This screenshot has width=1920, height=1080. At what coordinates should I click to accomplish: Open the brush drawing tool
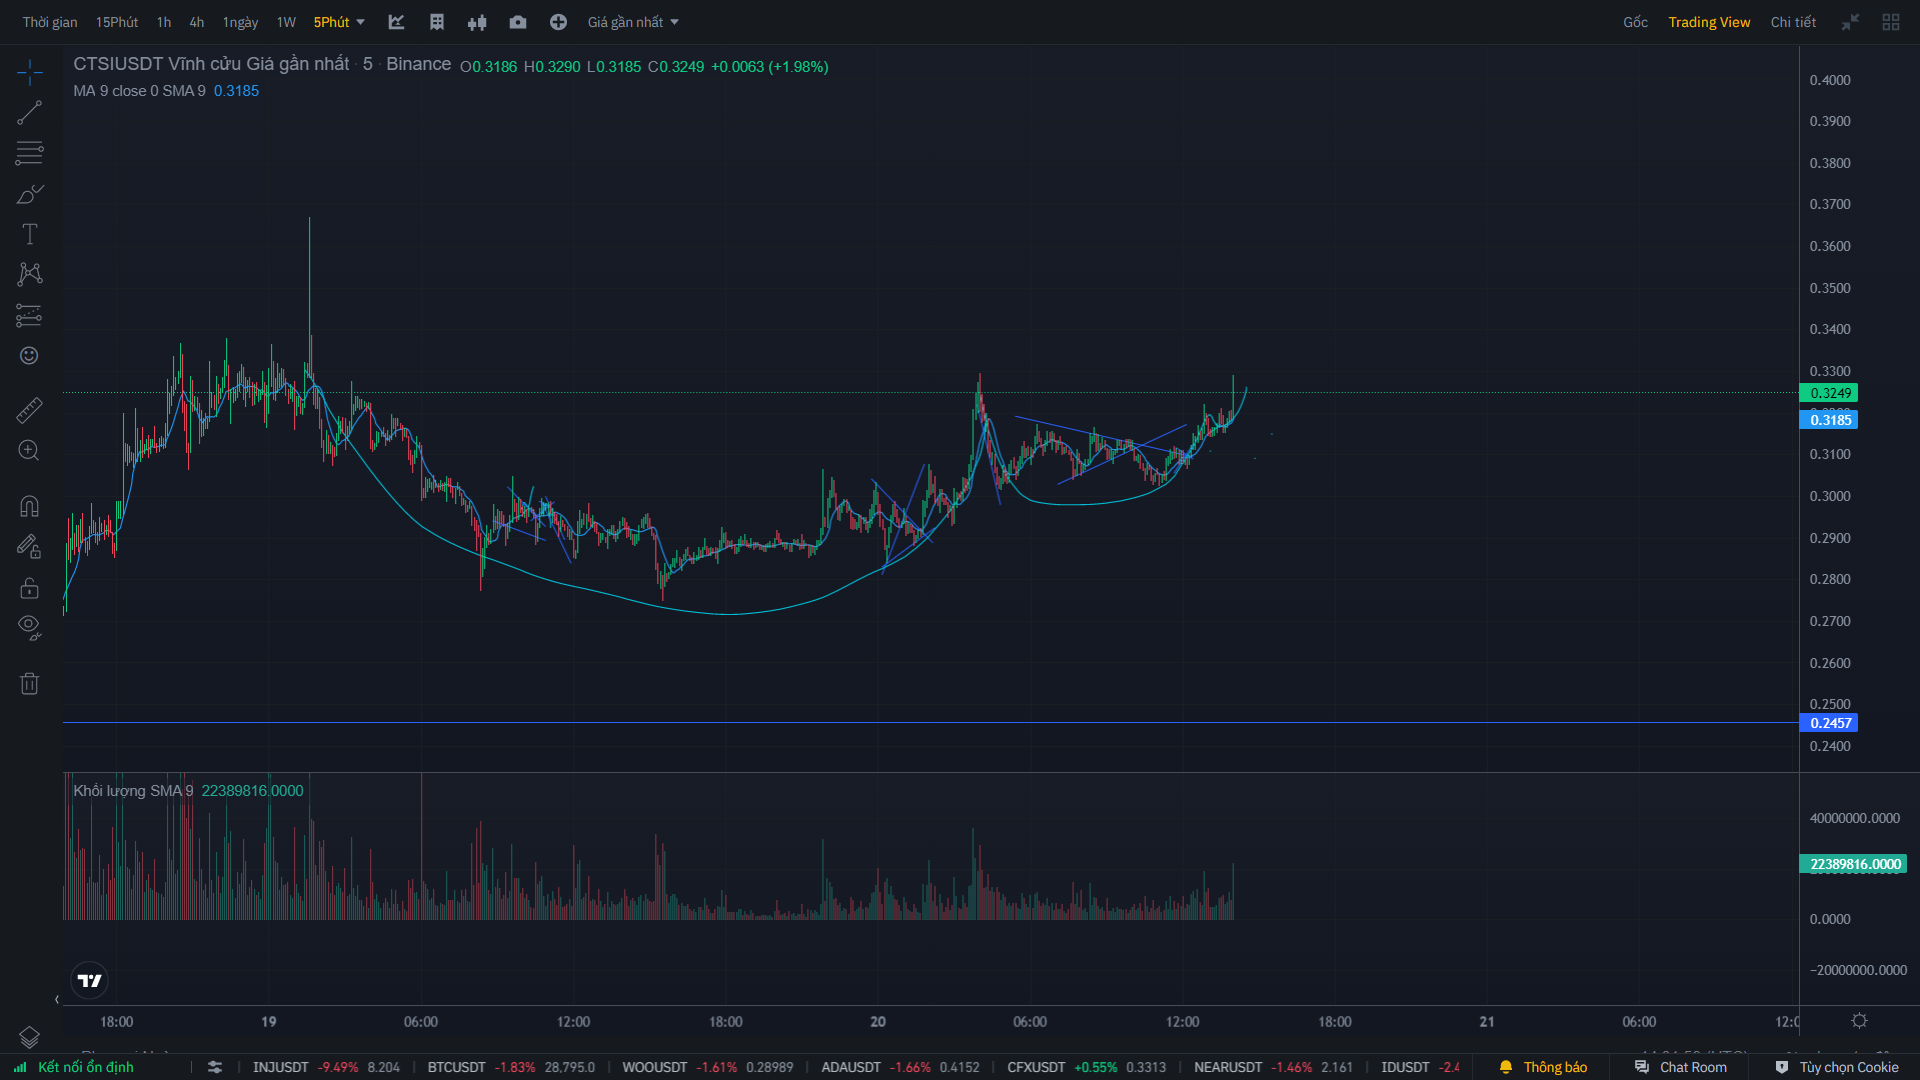(x=29, y=194)
